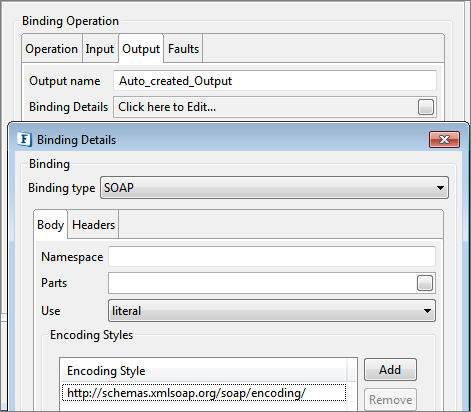This screenshot has width=471, height=412.
Task: Click the Remove encoding style button
Action: click(x=390, y=399)
